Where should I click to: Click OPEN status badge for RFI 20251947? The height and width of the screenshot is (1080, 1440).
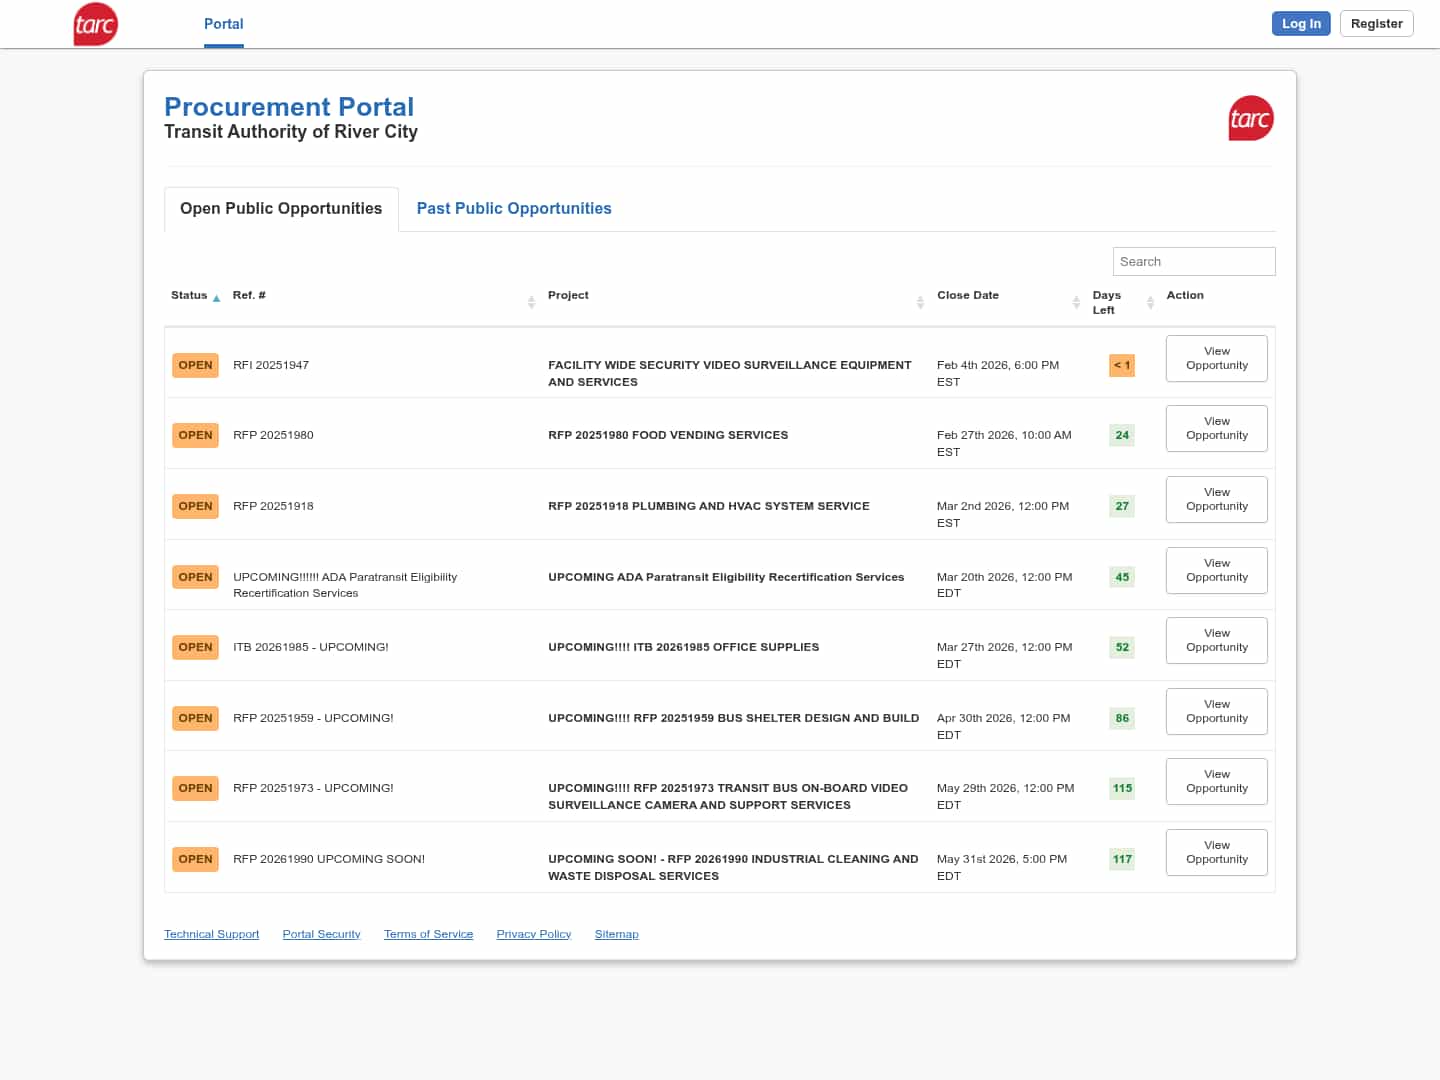pos(195,366)
